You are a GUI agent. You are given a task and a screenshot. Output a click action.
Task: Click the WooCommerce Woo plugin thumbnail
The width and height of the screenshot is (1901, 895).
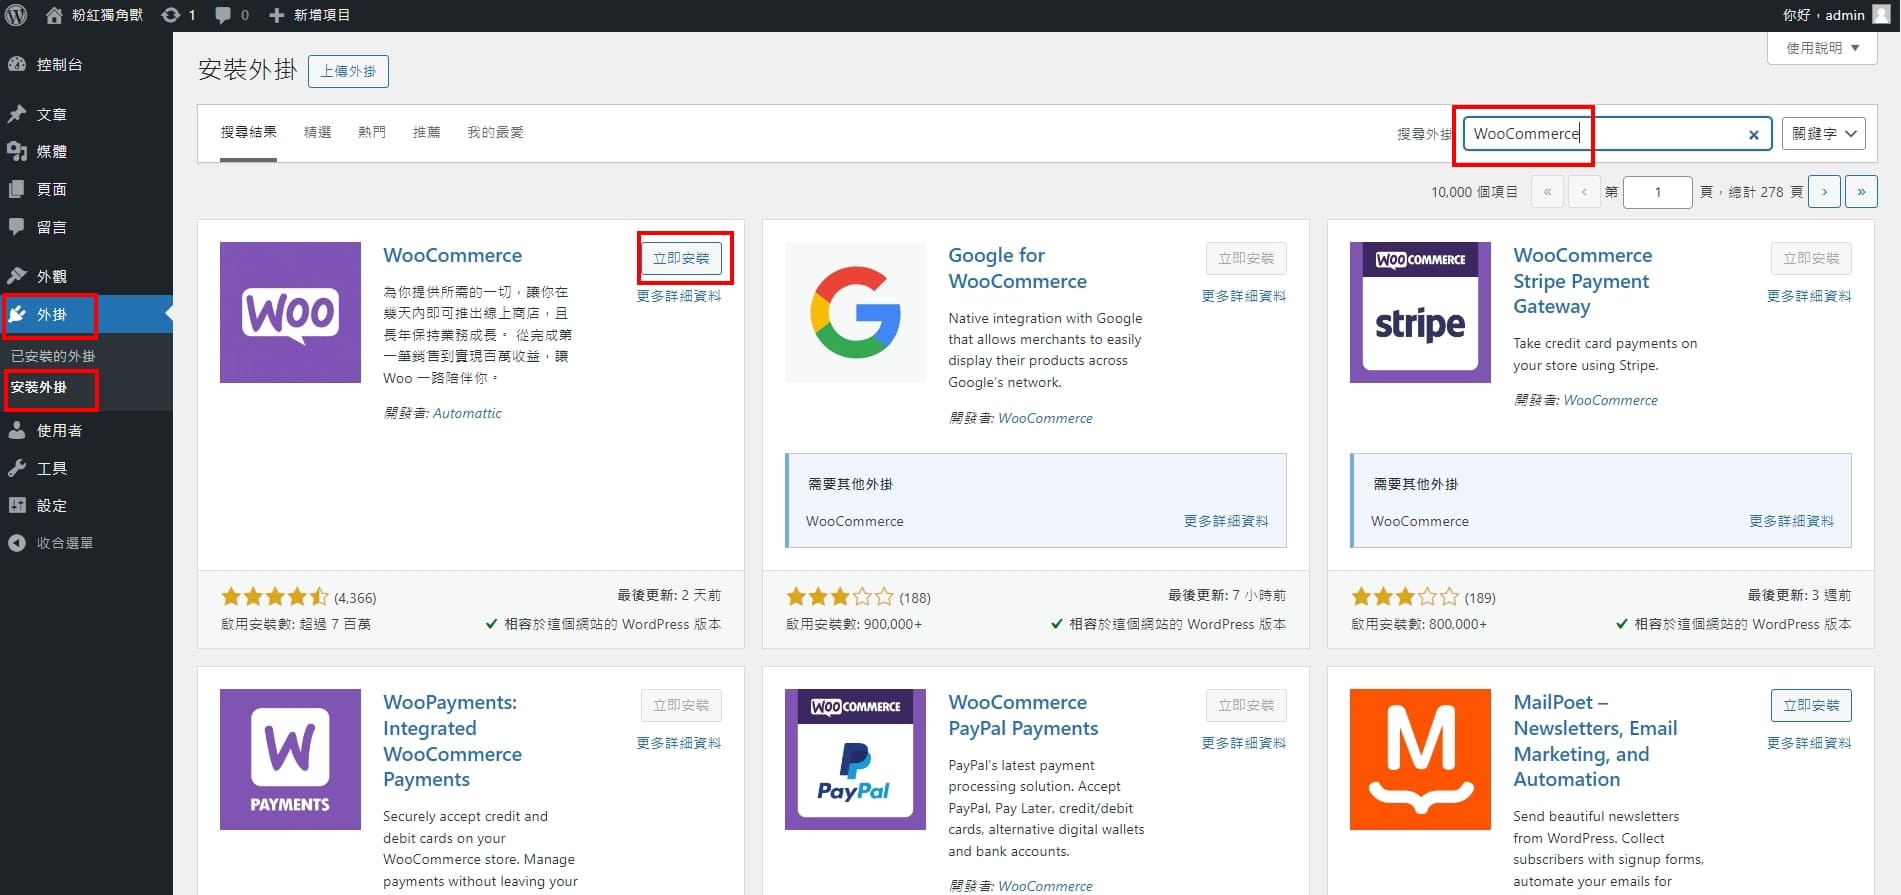290,312
